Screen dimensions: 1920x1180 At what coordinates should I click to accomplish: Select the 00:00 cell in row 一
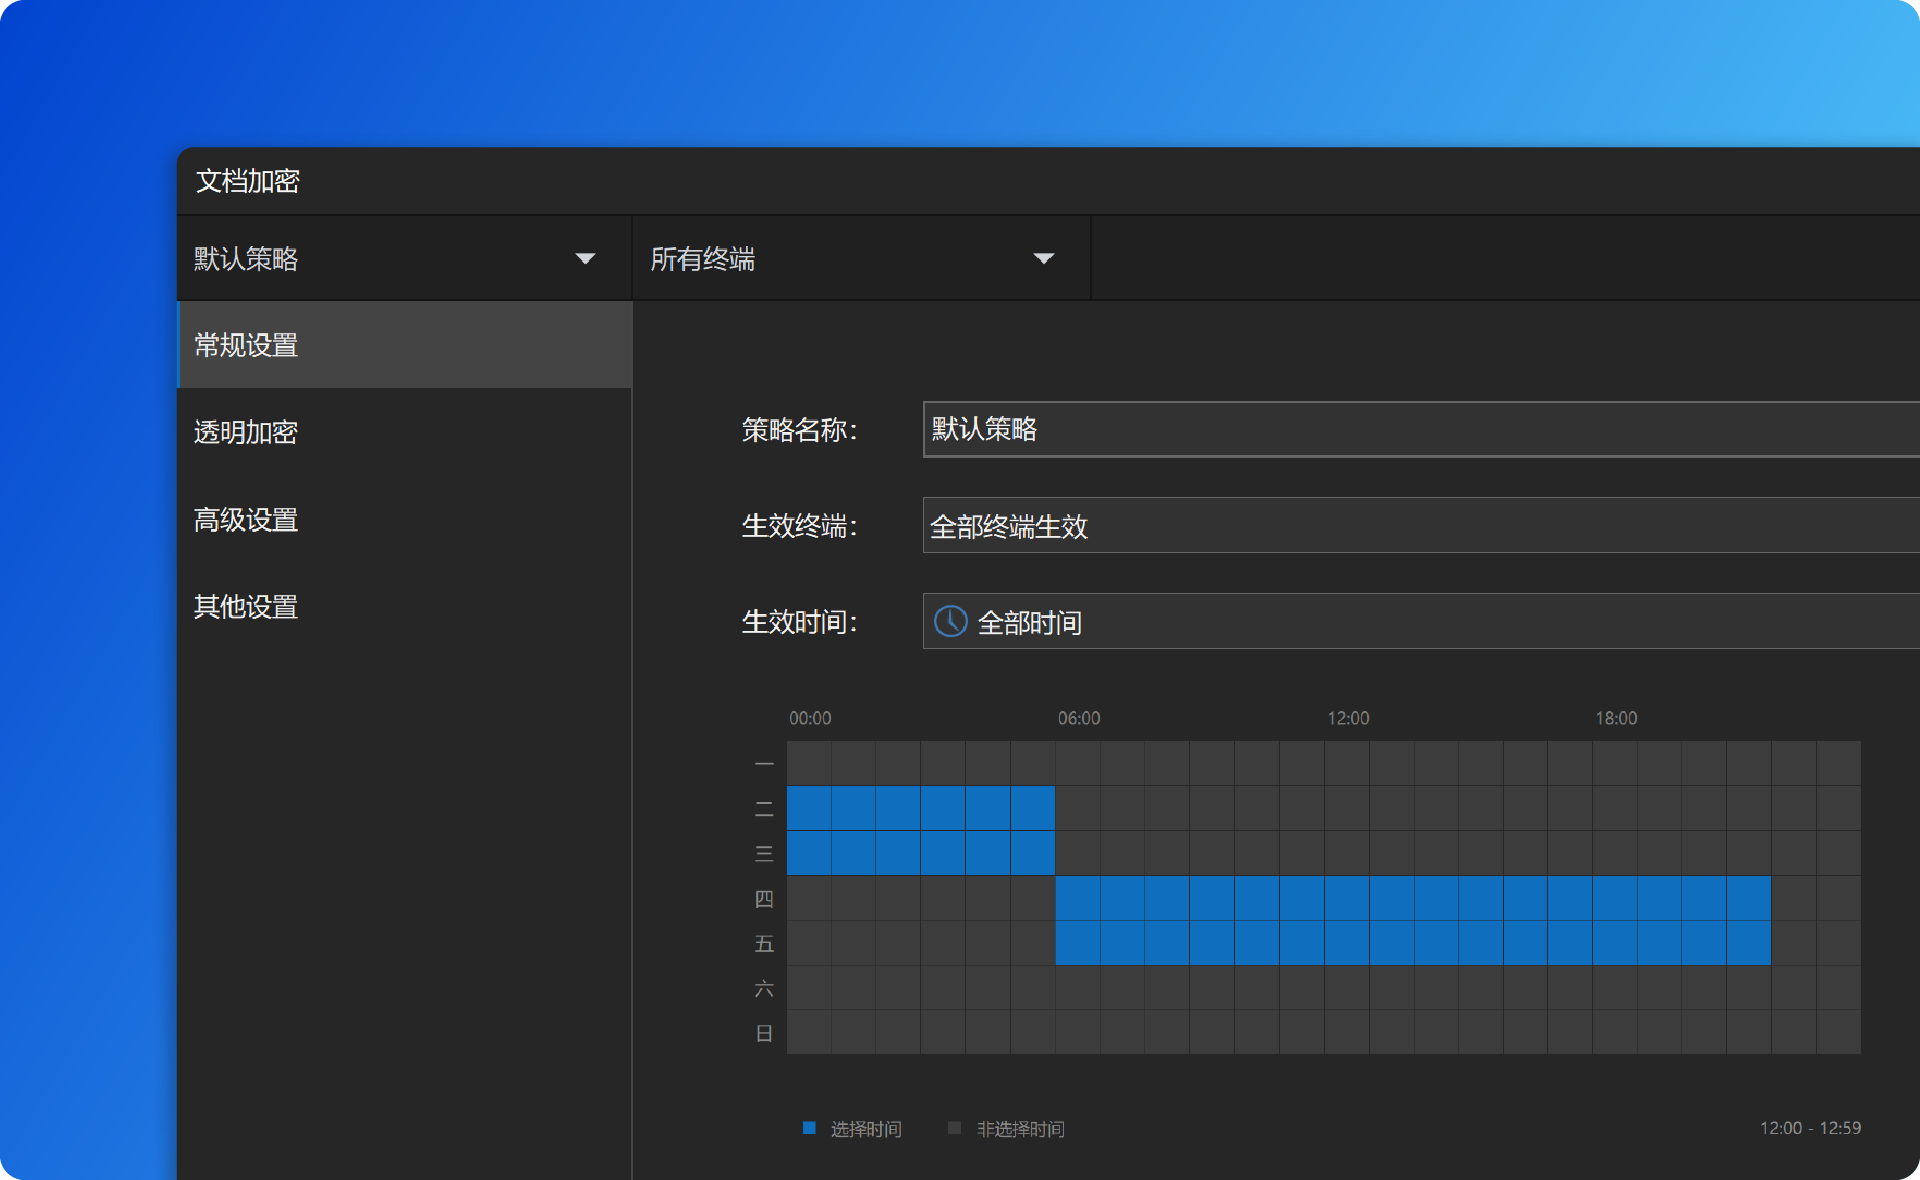pos(809,763)
